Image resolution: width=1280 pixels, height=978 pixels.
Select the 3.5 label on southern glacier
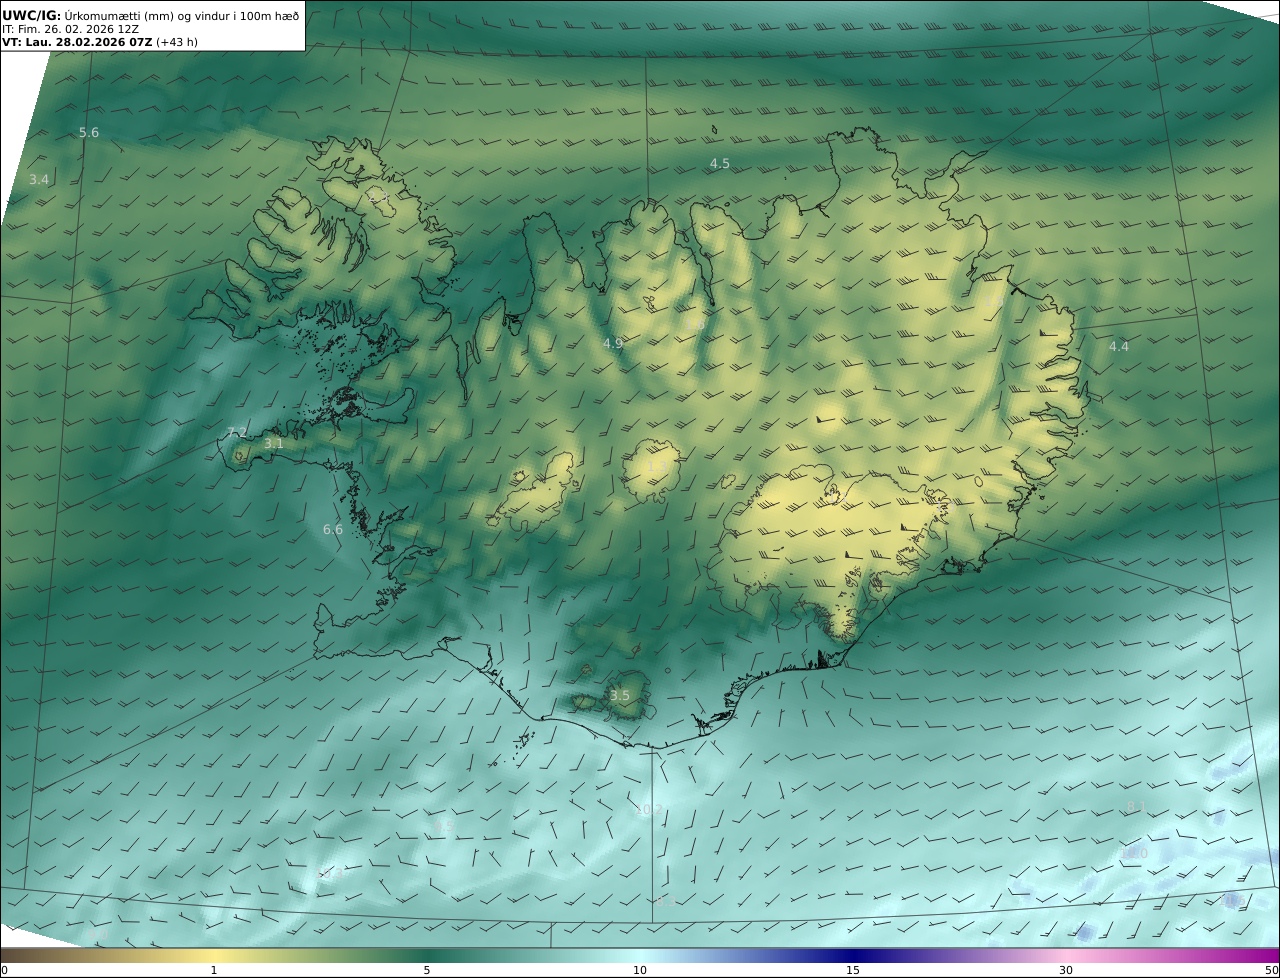click(620, 695)
